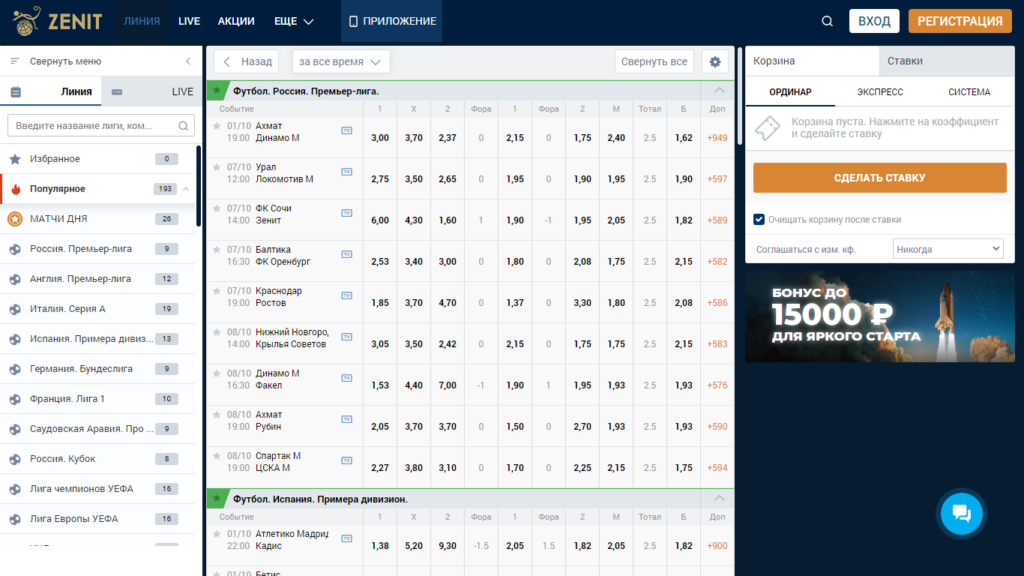
Task: Click football icon for Лига чемпионов УЕФА
Action: pos(15,489)
